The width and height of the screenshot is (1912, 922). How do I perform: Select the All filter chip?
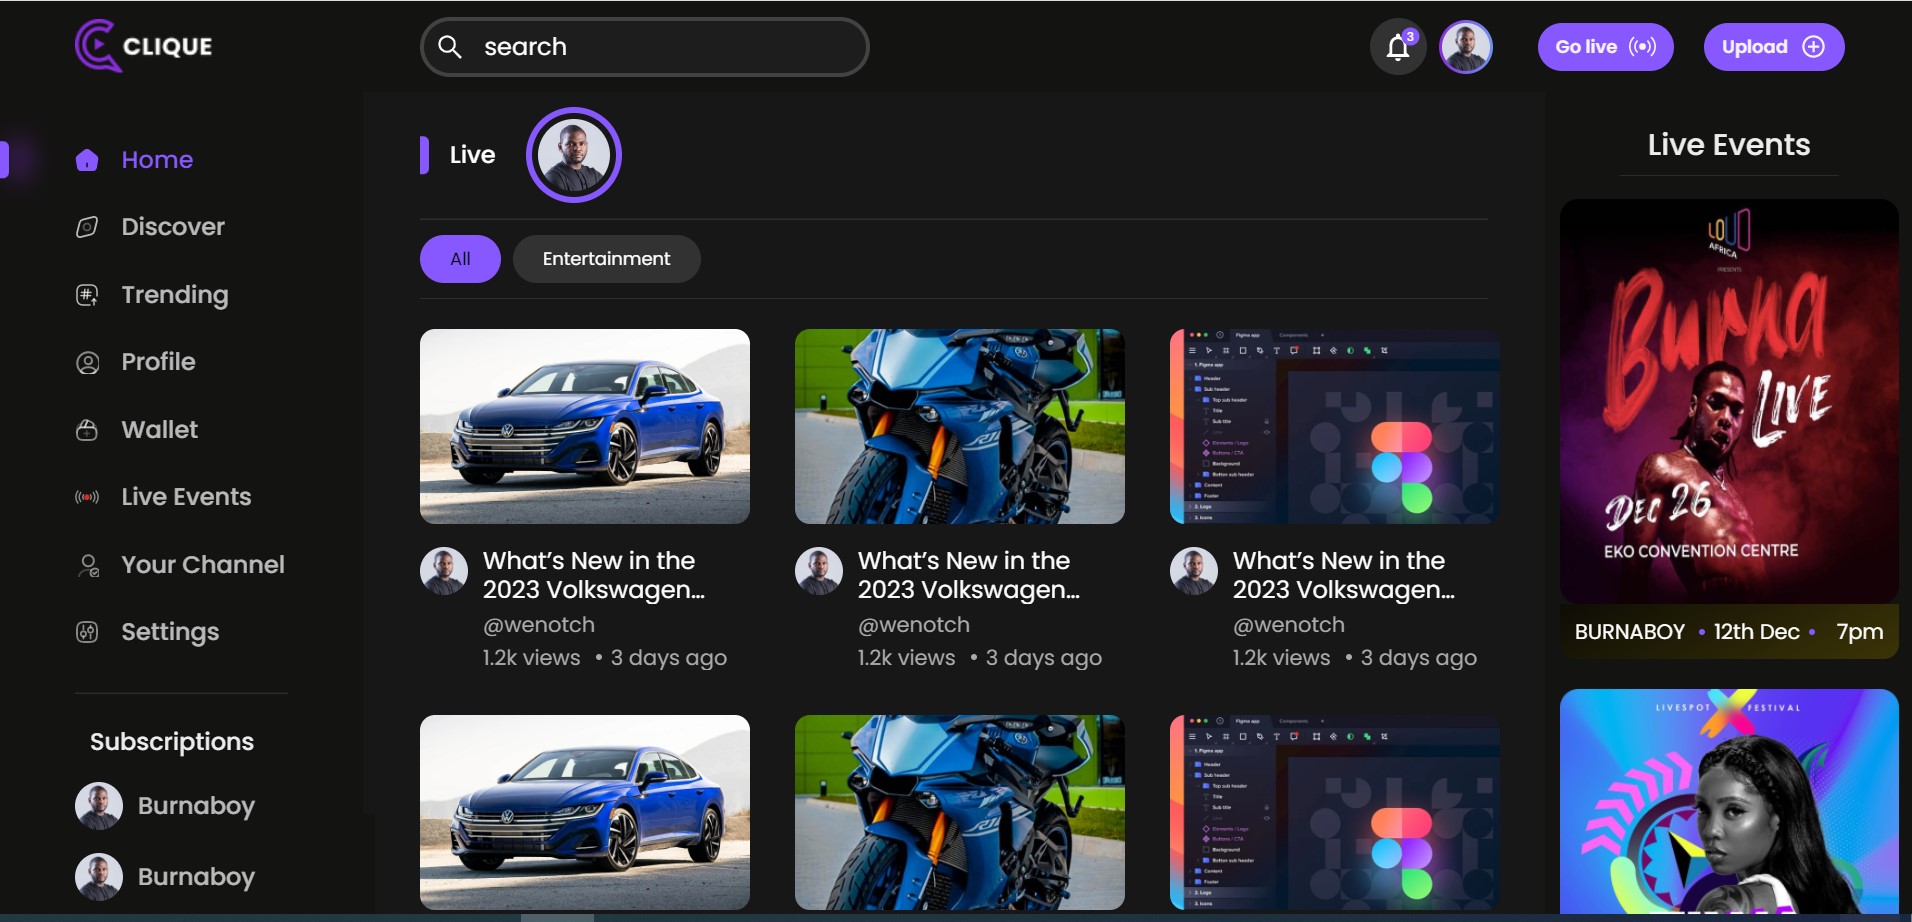click(x=460, y=259)
